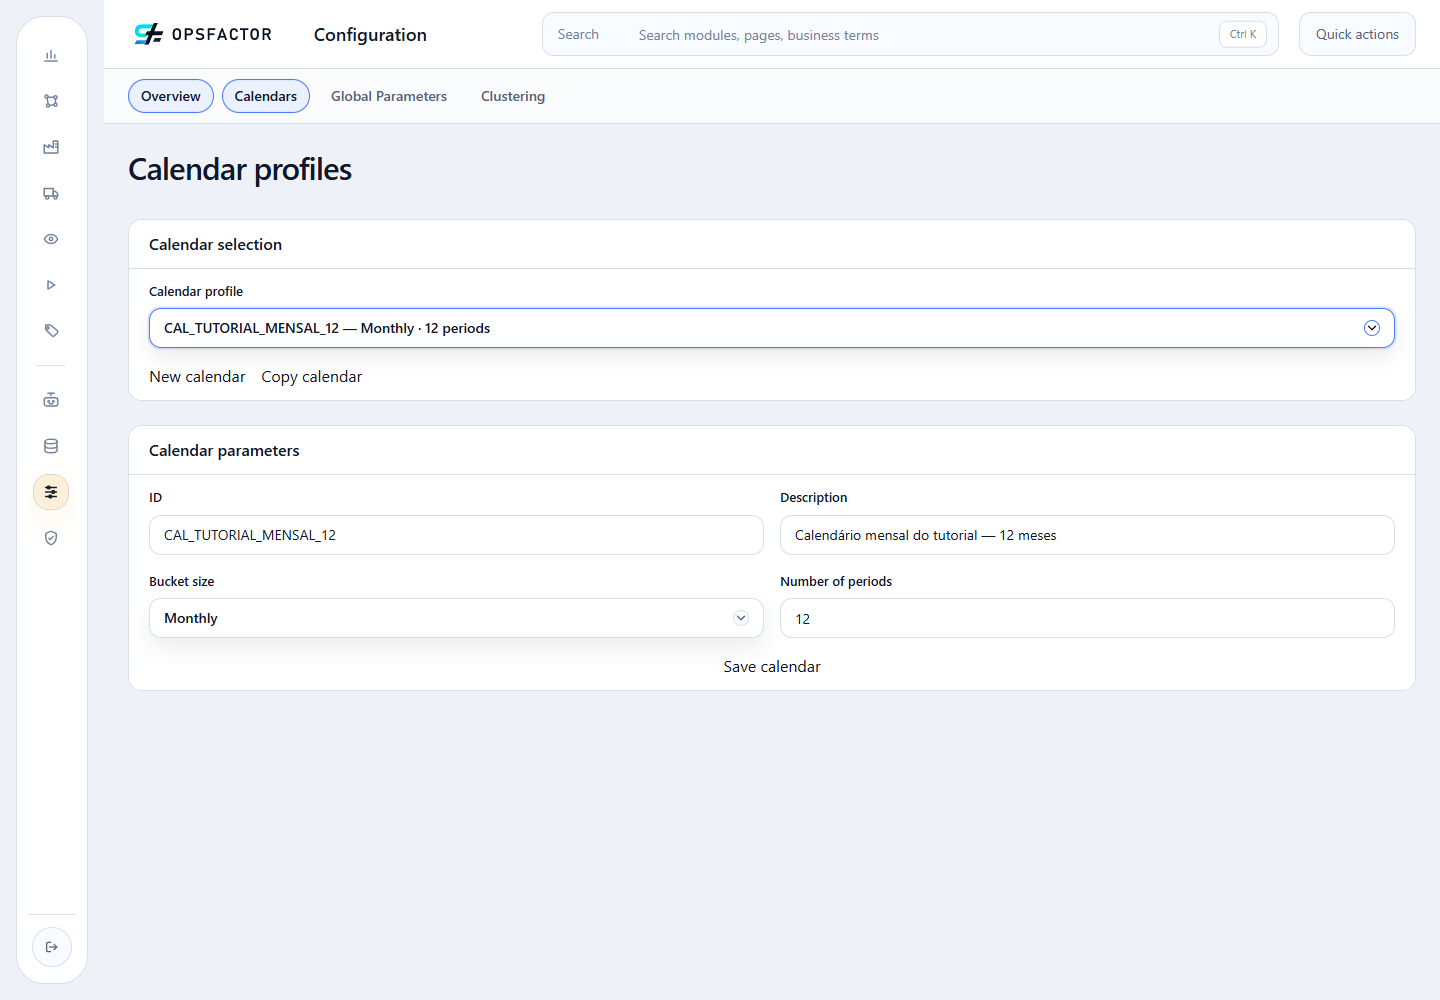Screen dimensions: 1440x1000
Task: Switch to the Overview tab
Action: tap(171, 96)
